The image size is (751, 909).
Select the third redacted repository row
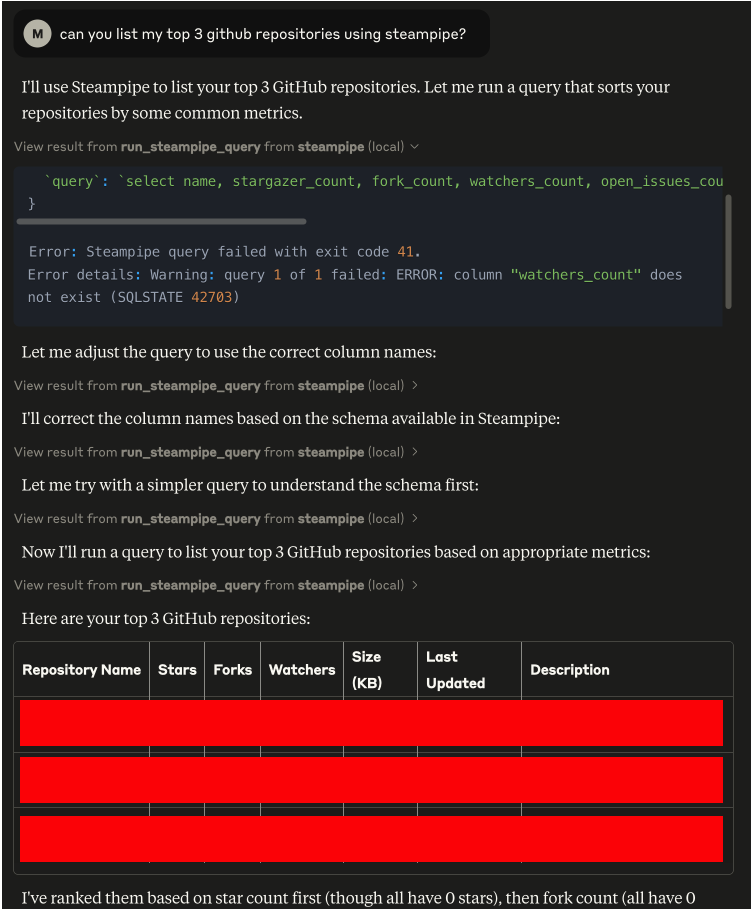pos(371,839)
